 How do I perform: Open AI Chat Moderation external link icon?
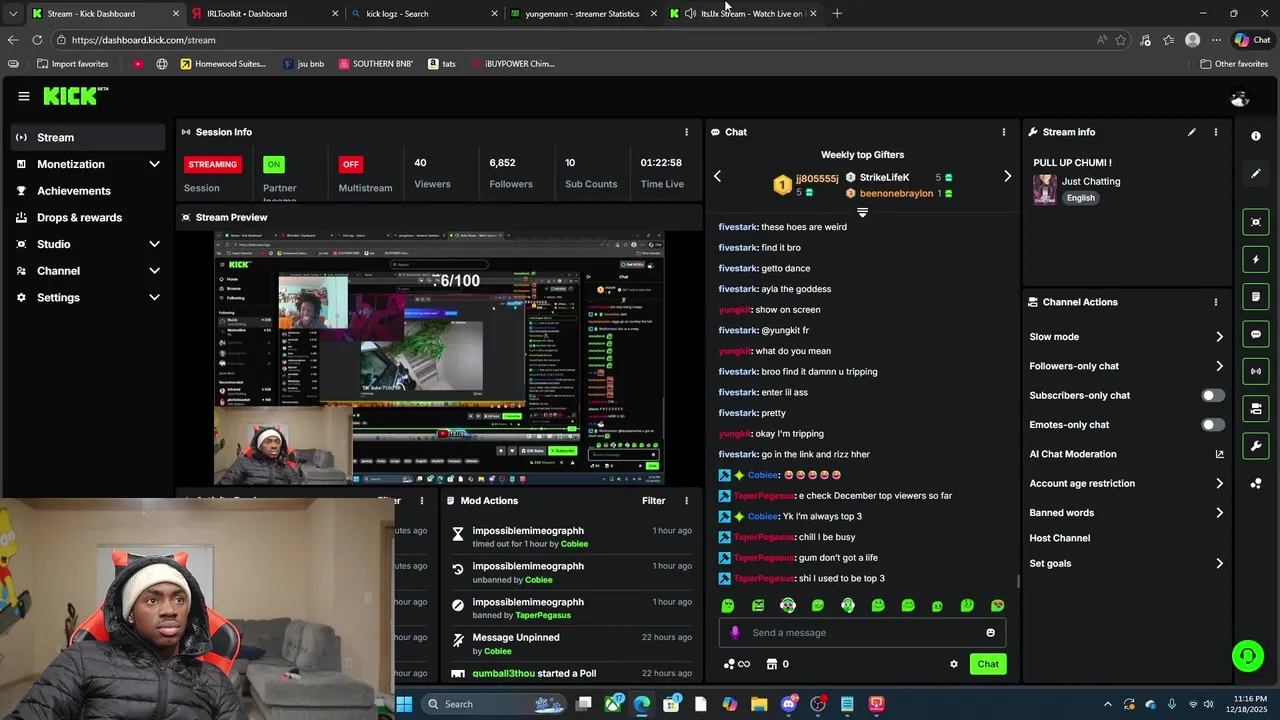[1219, 454]
